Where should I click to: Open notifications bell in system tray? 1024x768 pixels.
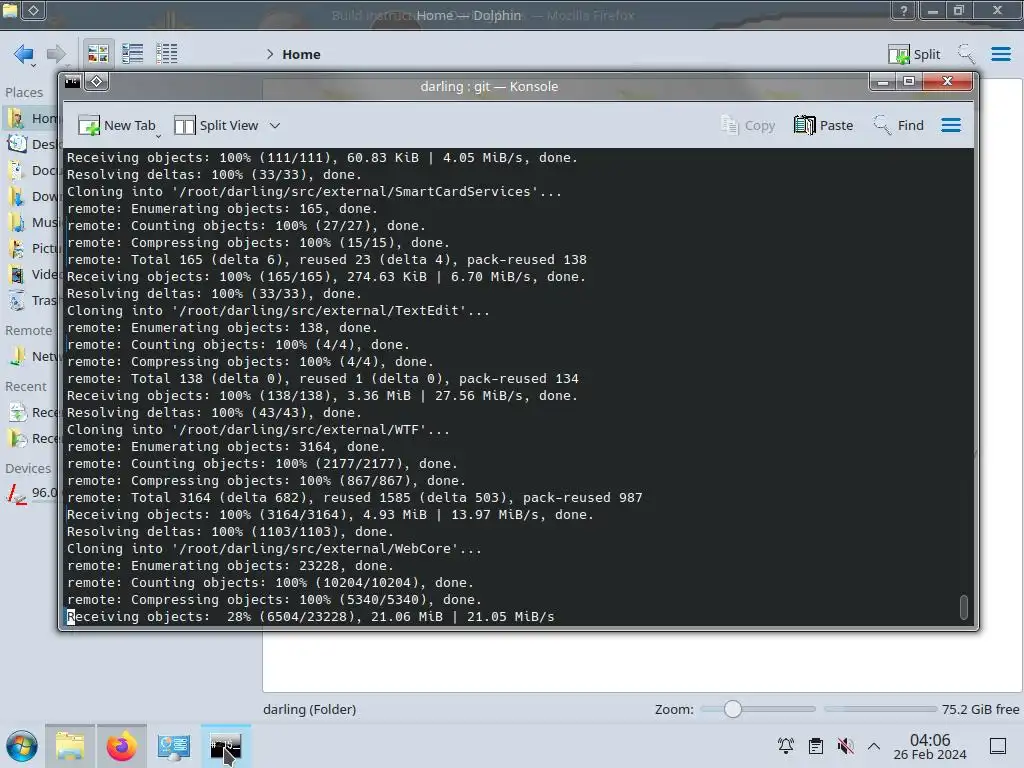(x=786, y=746)
